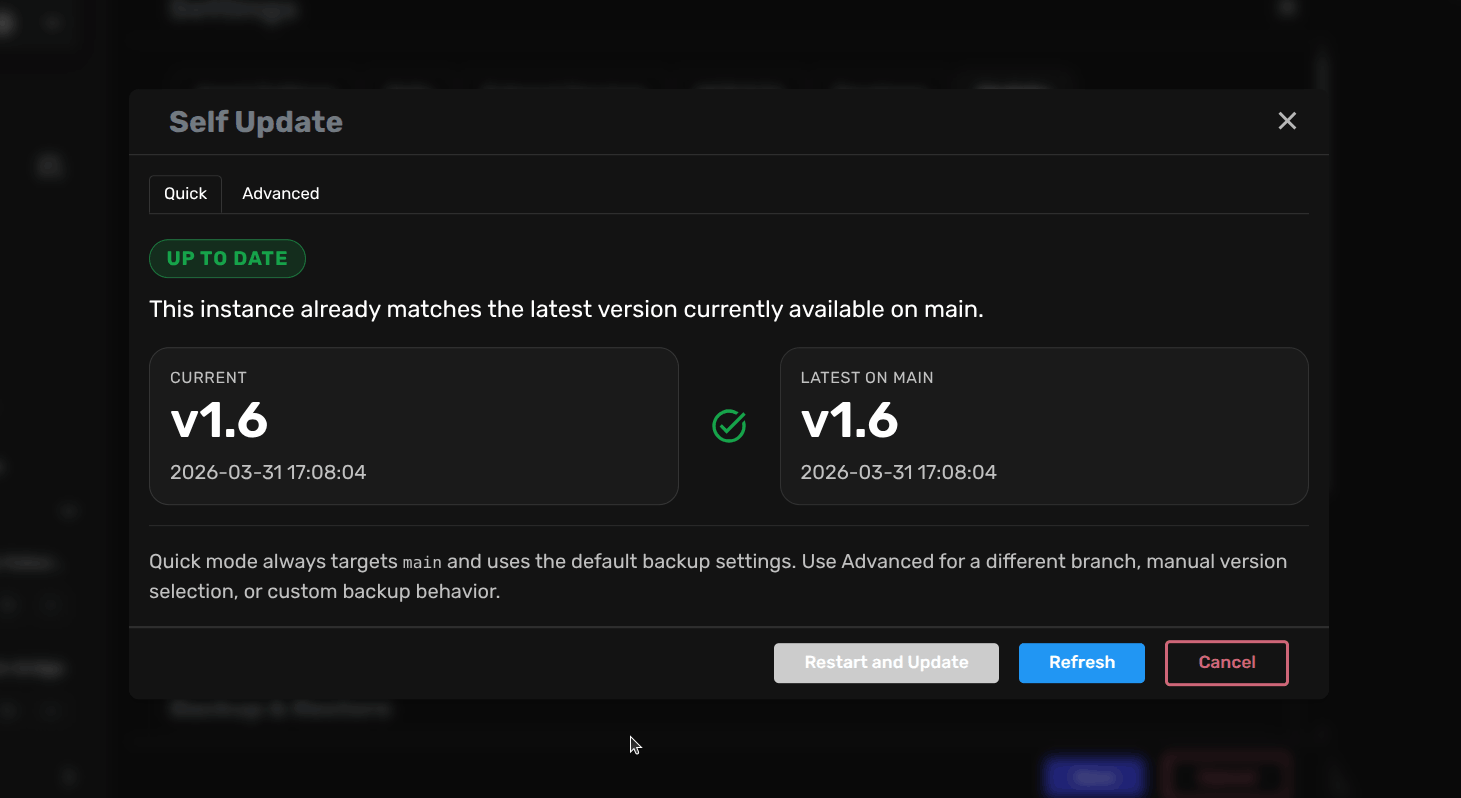Select the current version v1.6 number
This screenshot has height=798, width=1461.
[x=219, y=421]
